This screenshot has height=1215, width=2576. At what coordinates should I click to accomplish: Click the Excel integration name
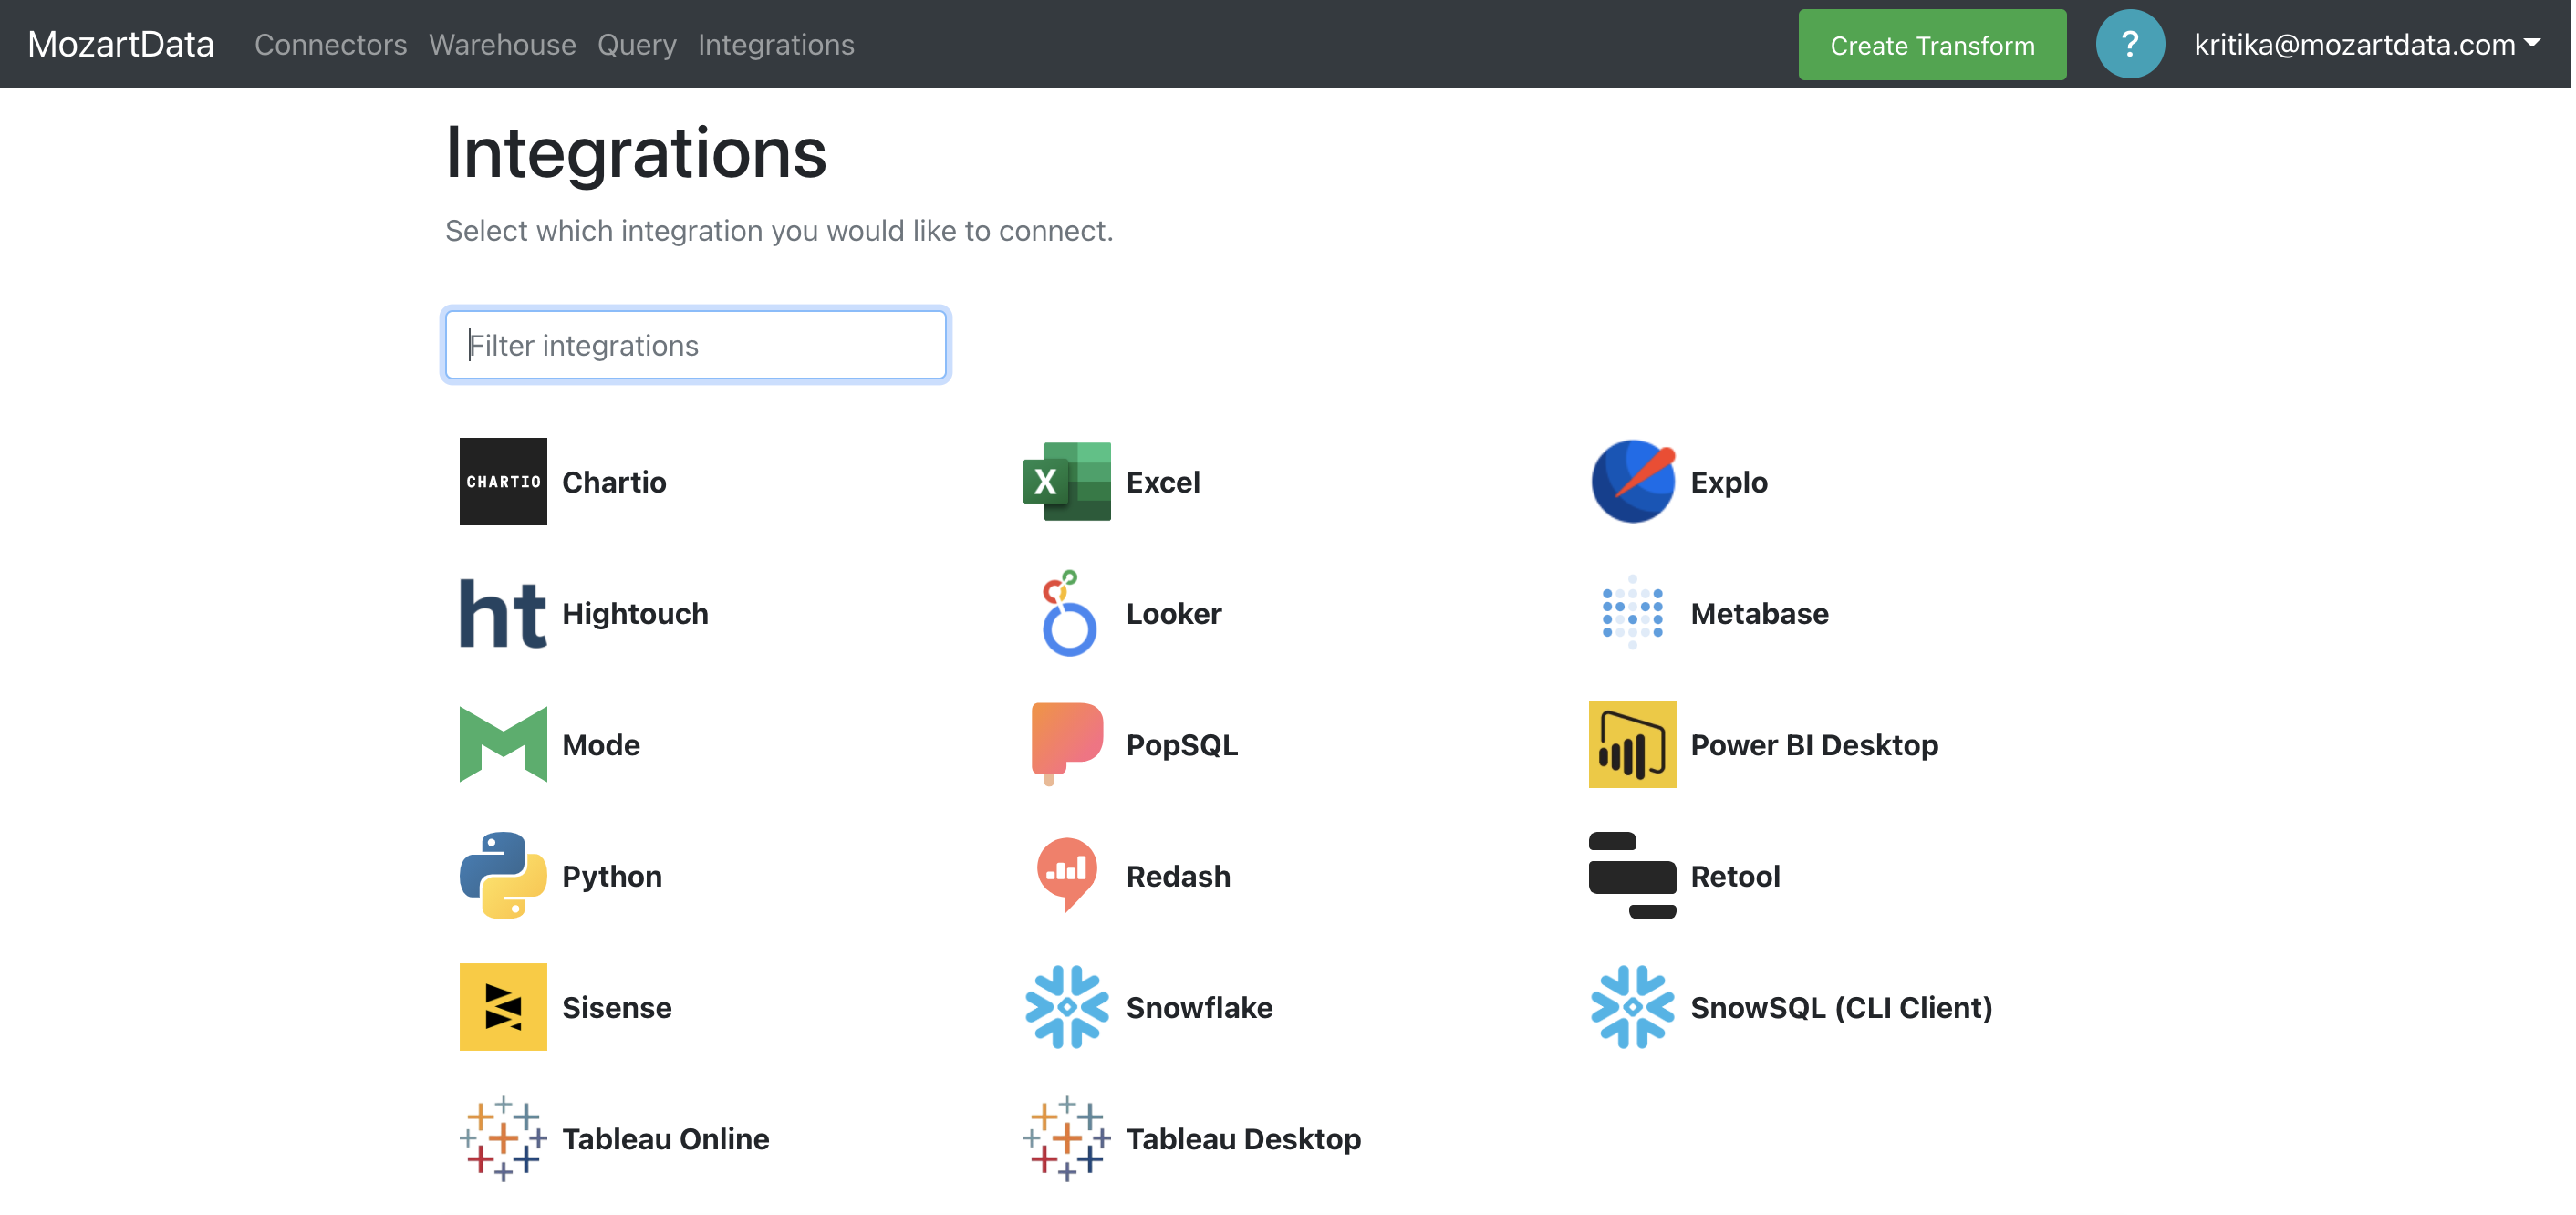(x=1163, y=482)
